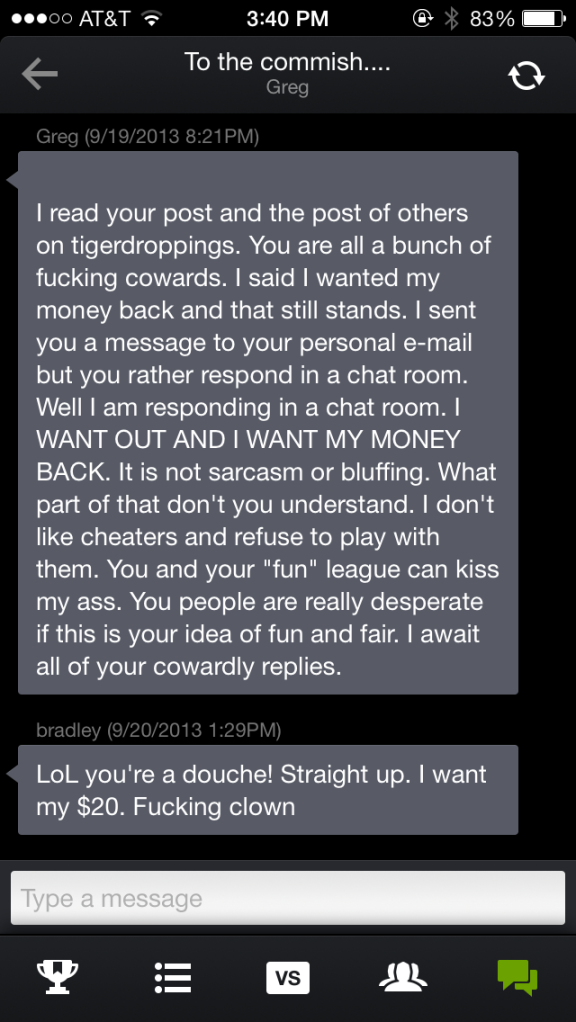Tap the Greg sender timestamp label

click(148, 136)
